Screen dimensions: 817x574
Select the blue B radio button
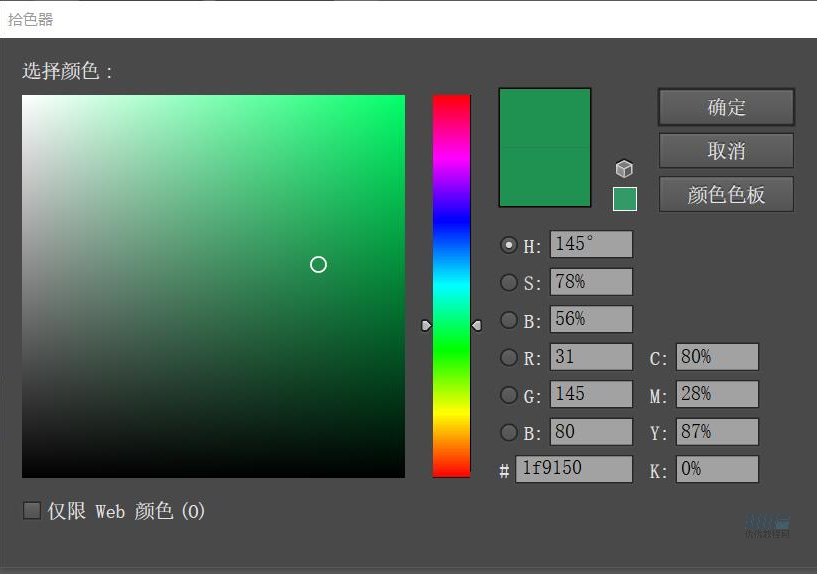pyautogui.click(x=509, y=432)
